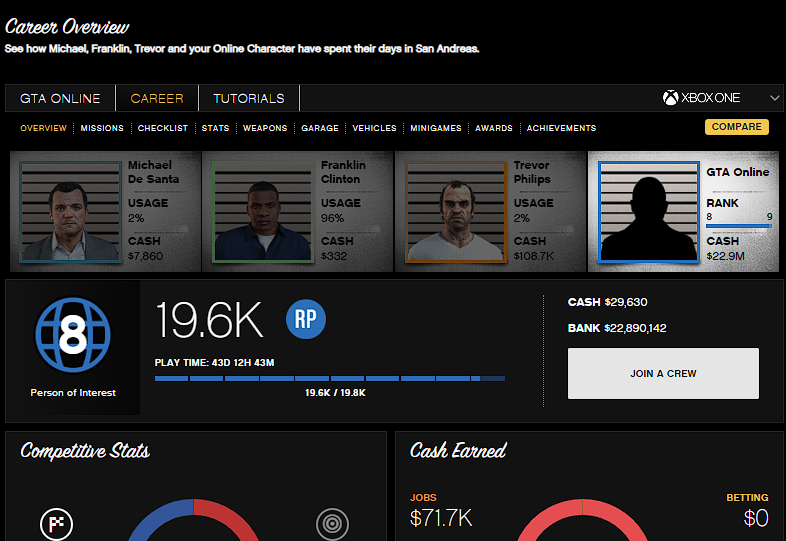Switch to the Career tab
786x541 pixels.
(157, 98)
